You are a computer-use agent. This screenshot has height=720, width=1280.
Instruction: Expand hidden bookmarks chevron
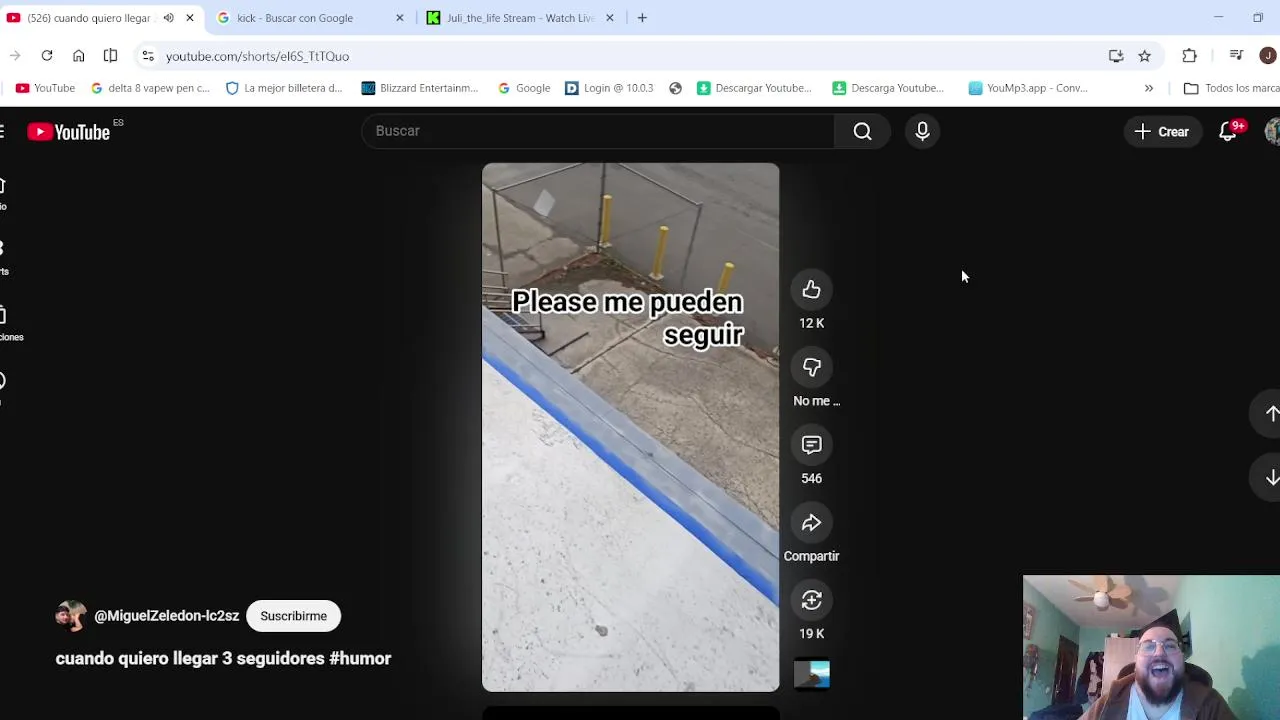1148,88
